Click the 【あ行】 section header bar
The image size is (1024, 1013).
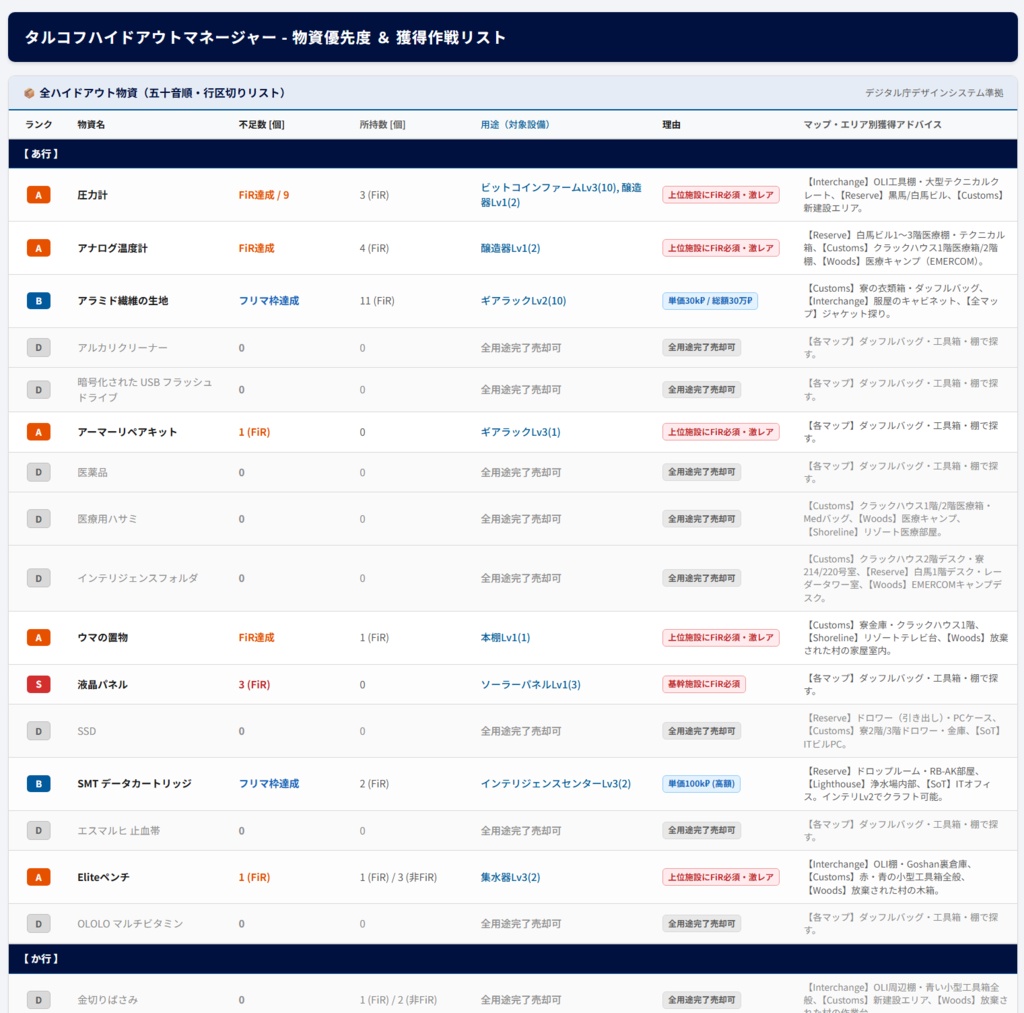click(x=513, y=153)
